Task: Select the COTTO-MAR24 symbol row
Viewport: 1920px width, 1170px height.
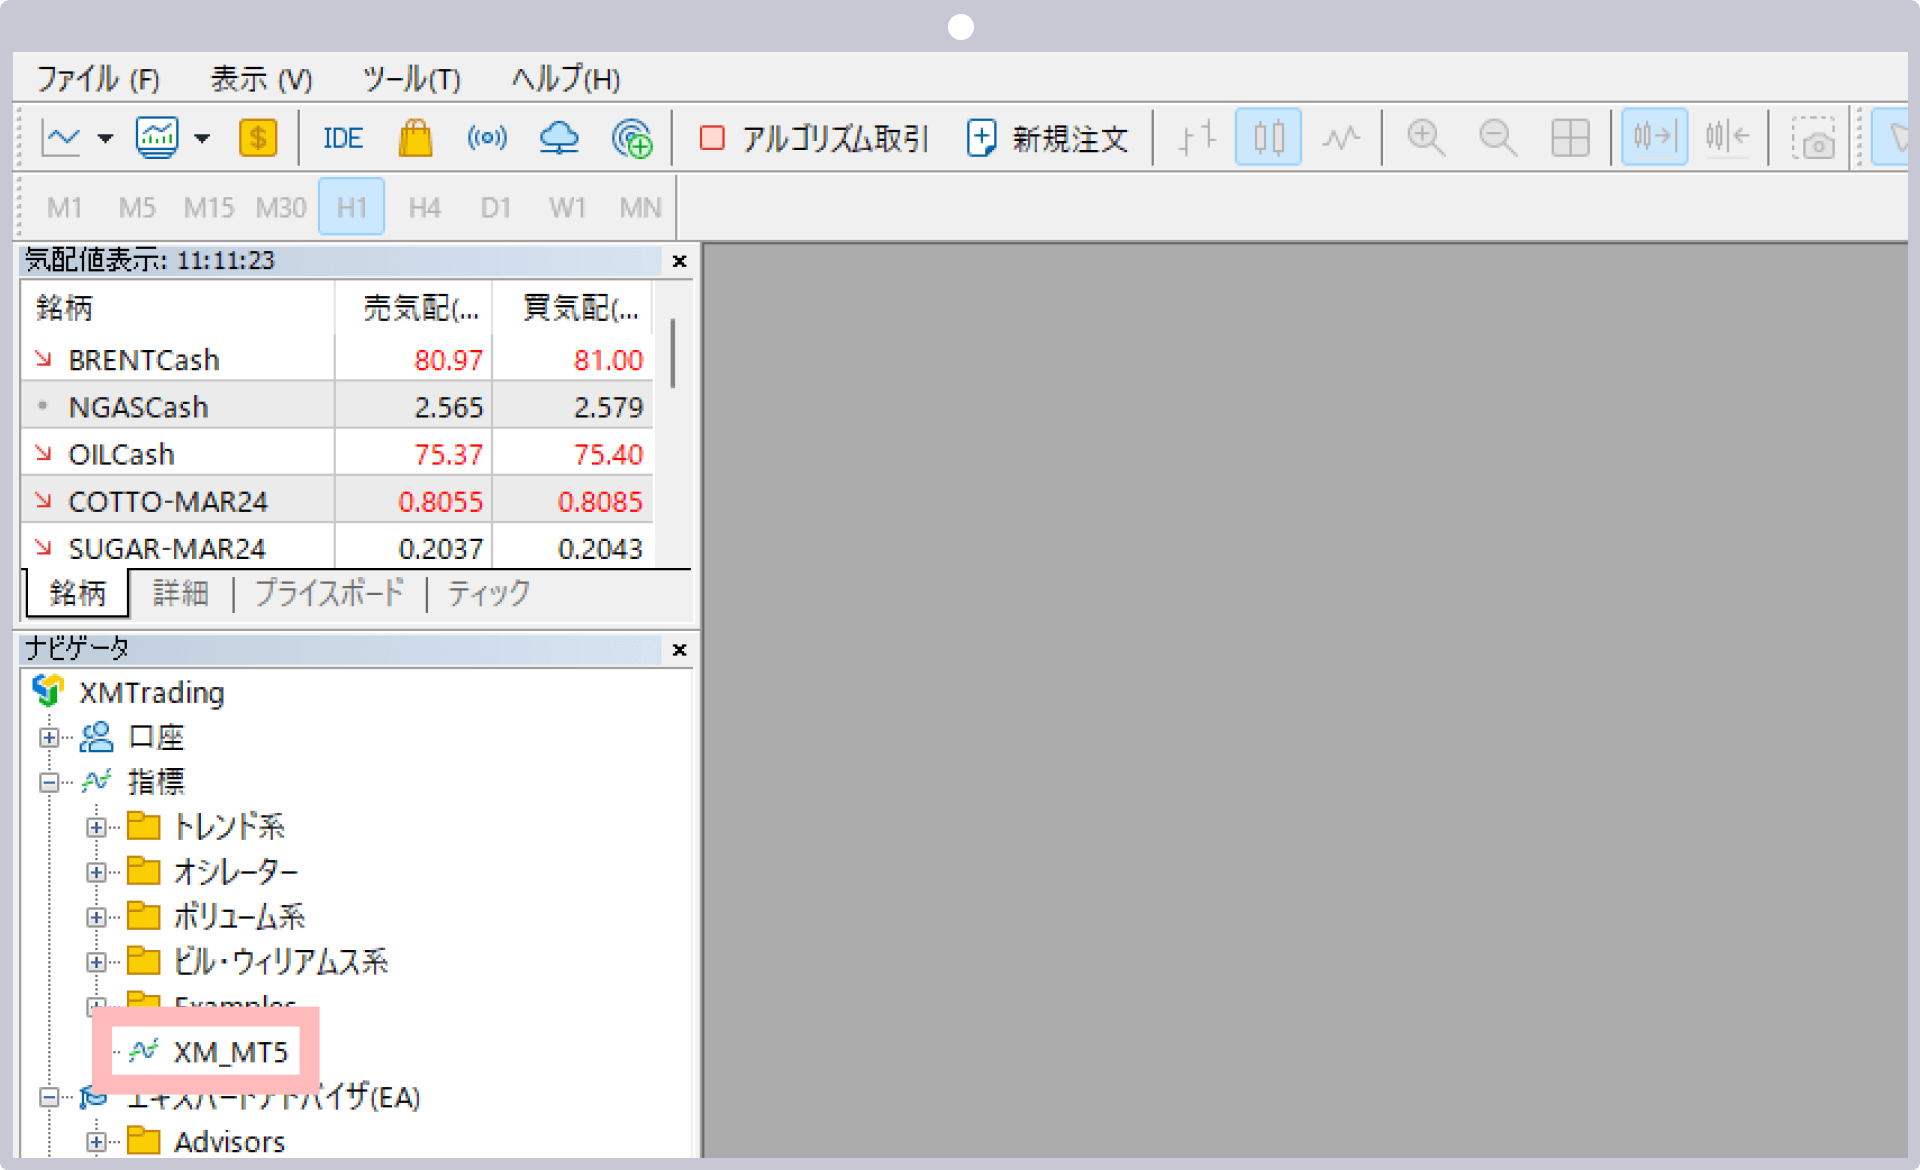Action: click(x=337, y=500)
